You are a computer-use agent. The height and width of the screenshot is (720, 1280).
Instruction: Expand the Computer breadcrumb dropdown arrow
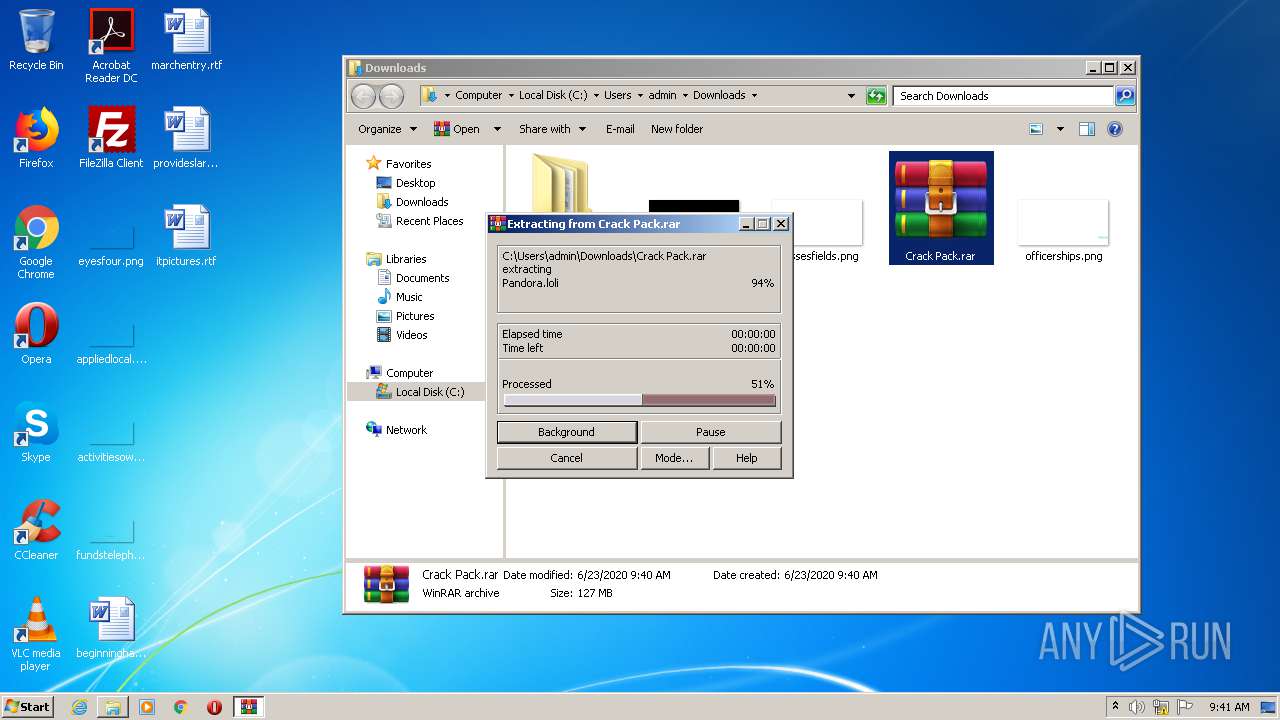tap(510, 96)
